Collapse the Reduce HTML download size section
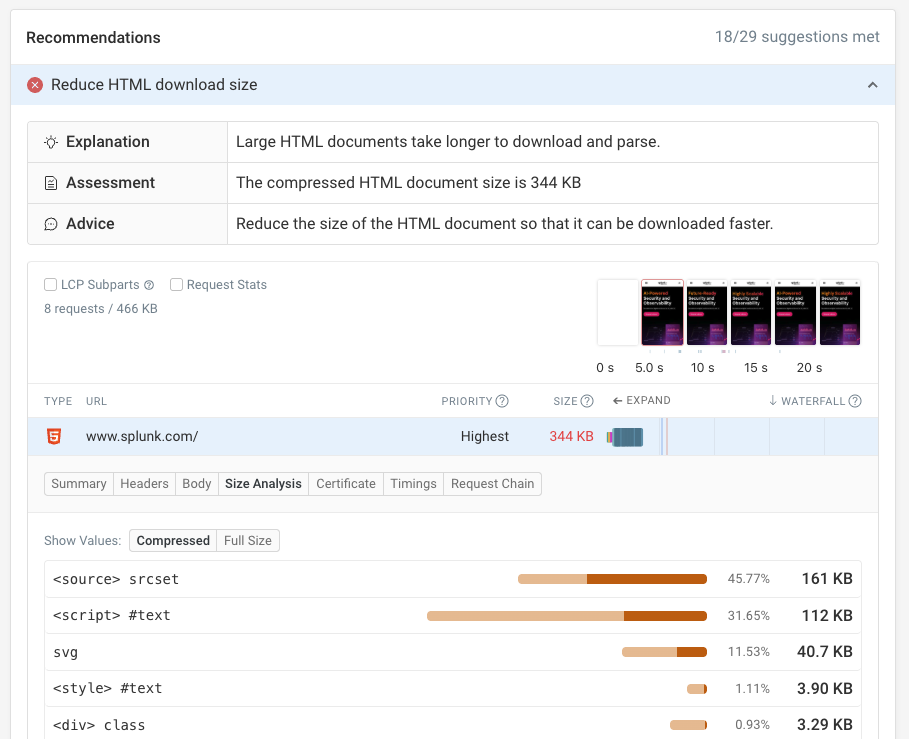 (x=871, y=84)
